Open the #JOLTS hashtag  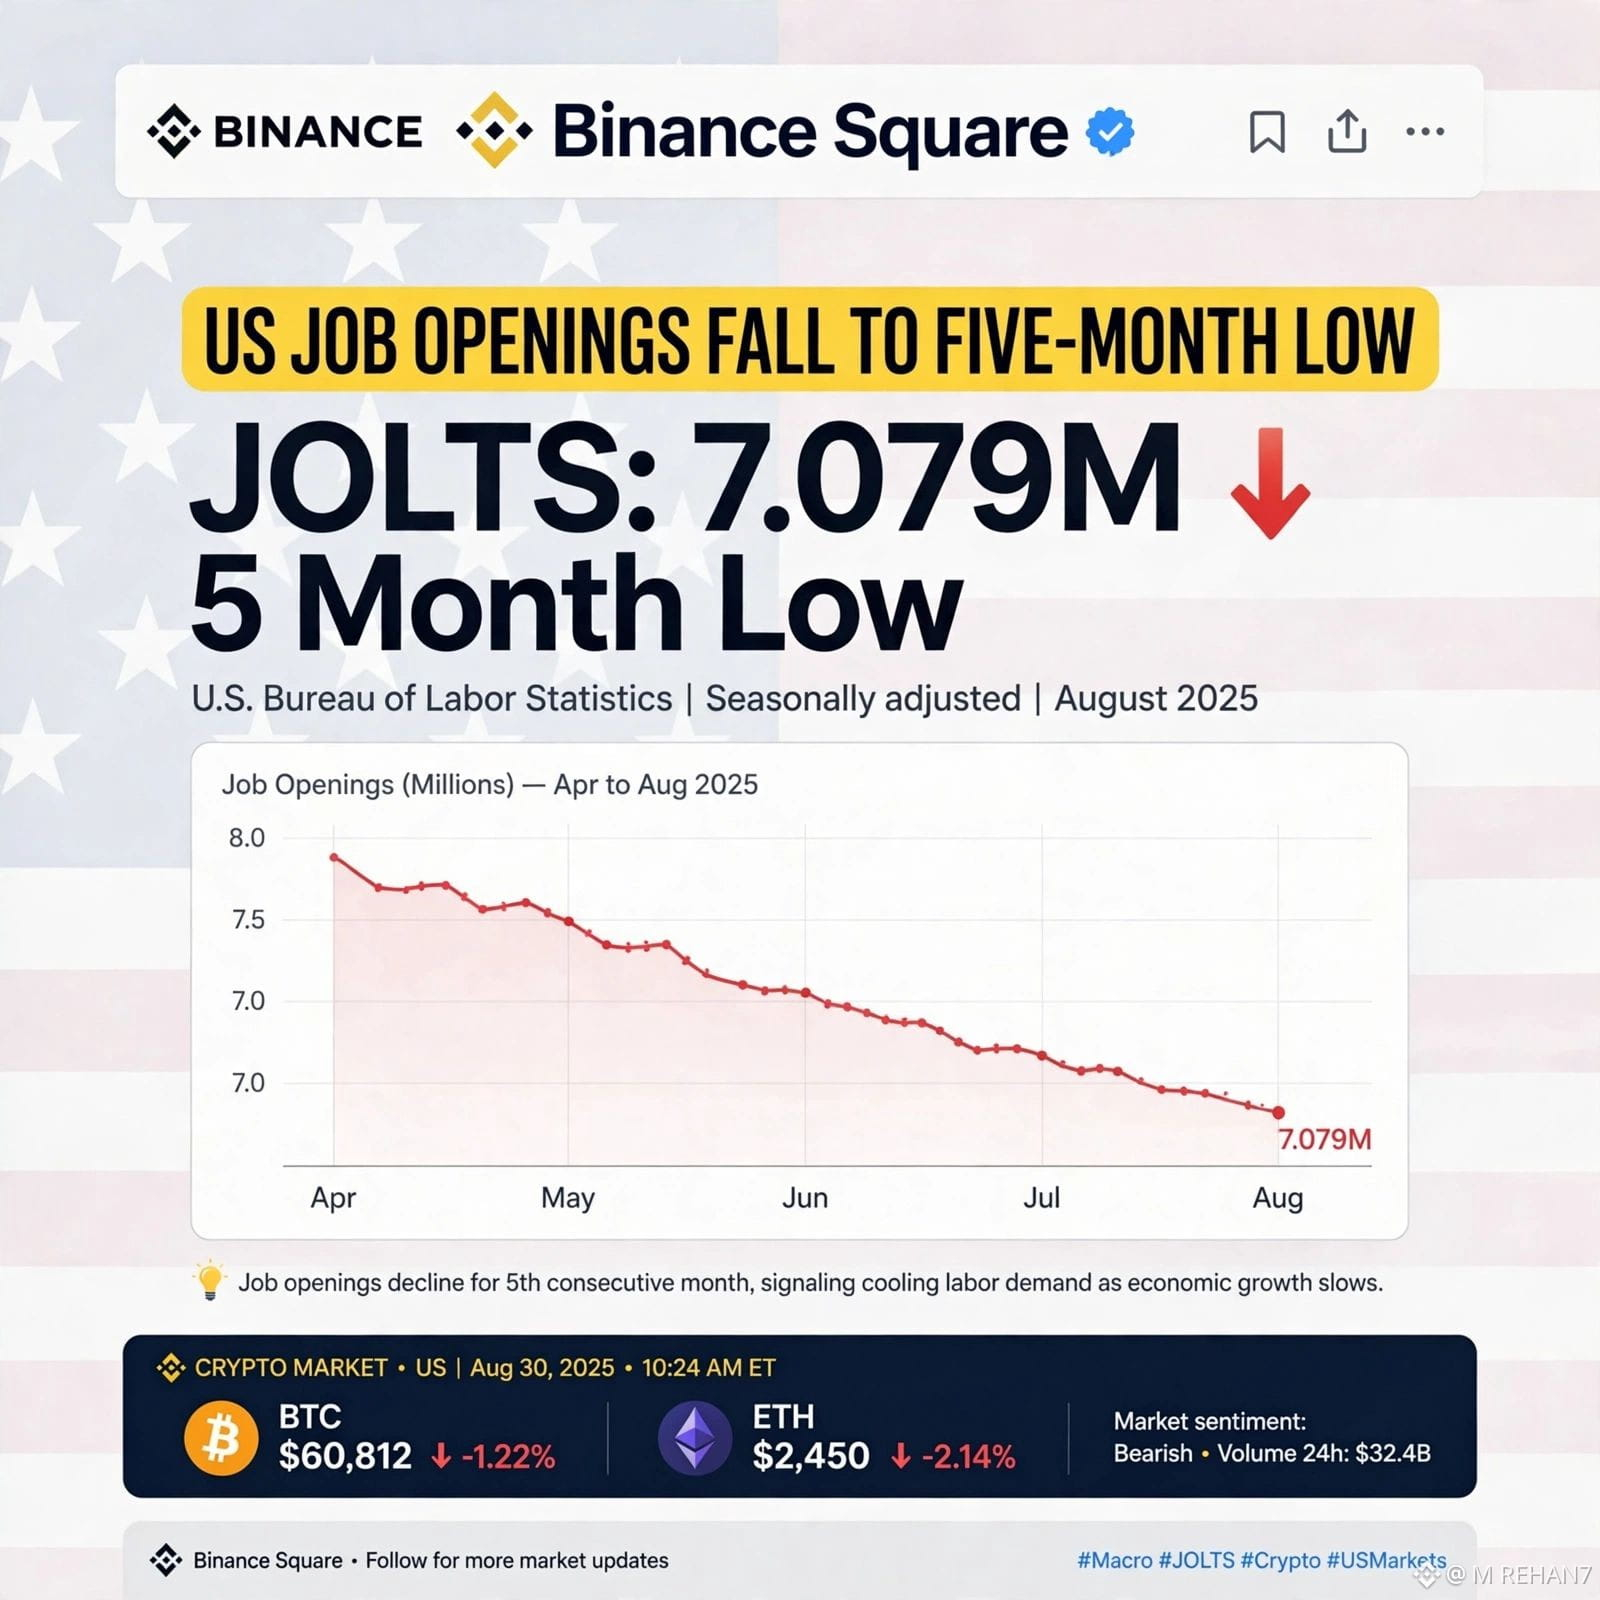[x=1196, y=1560]
